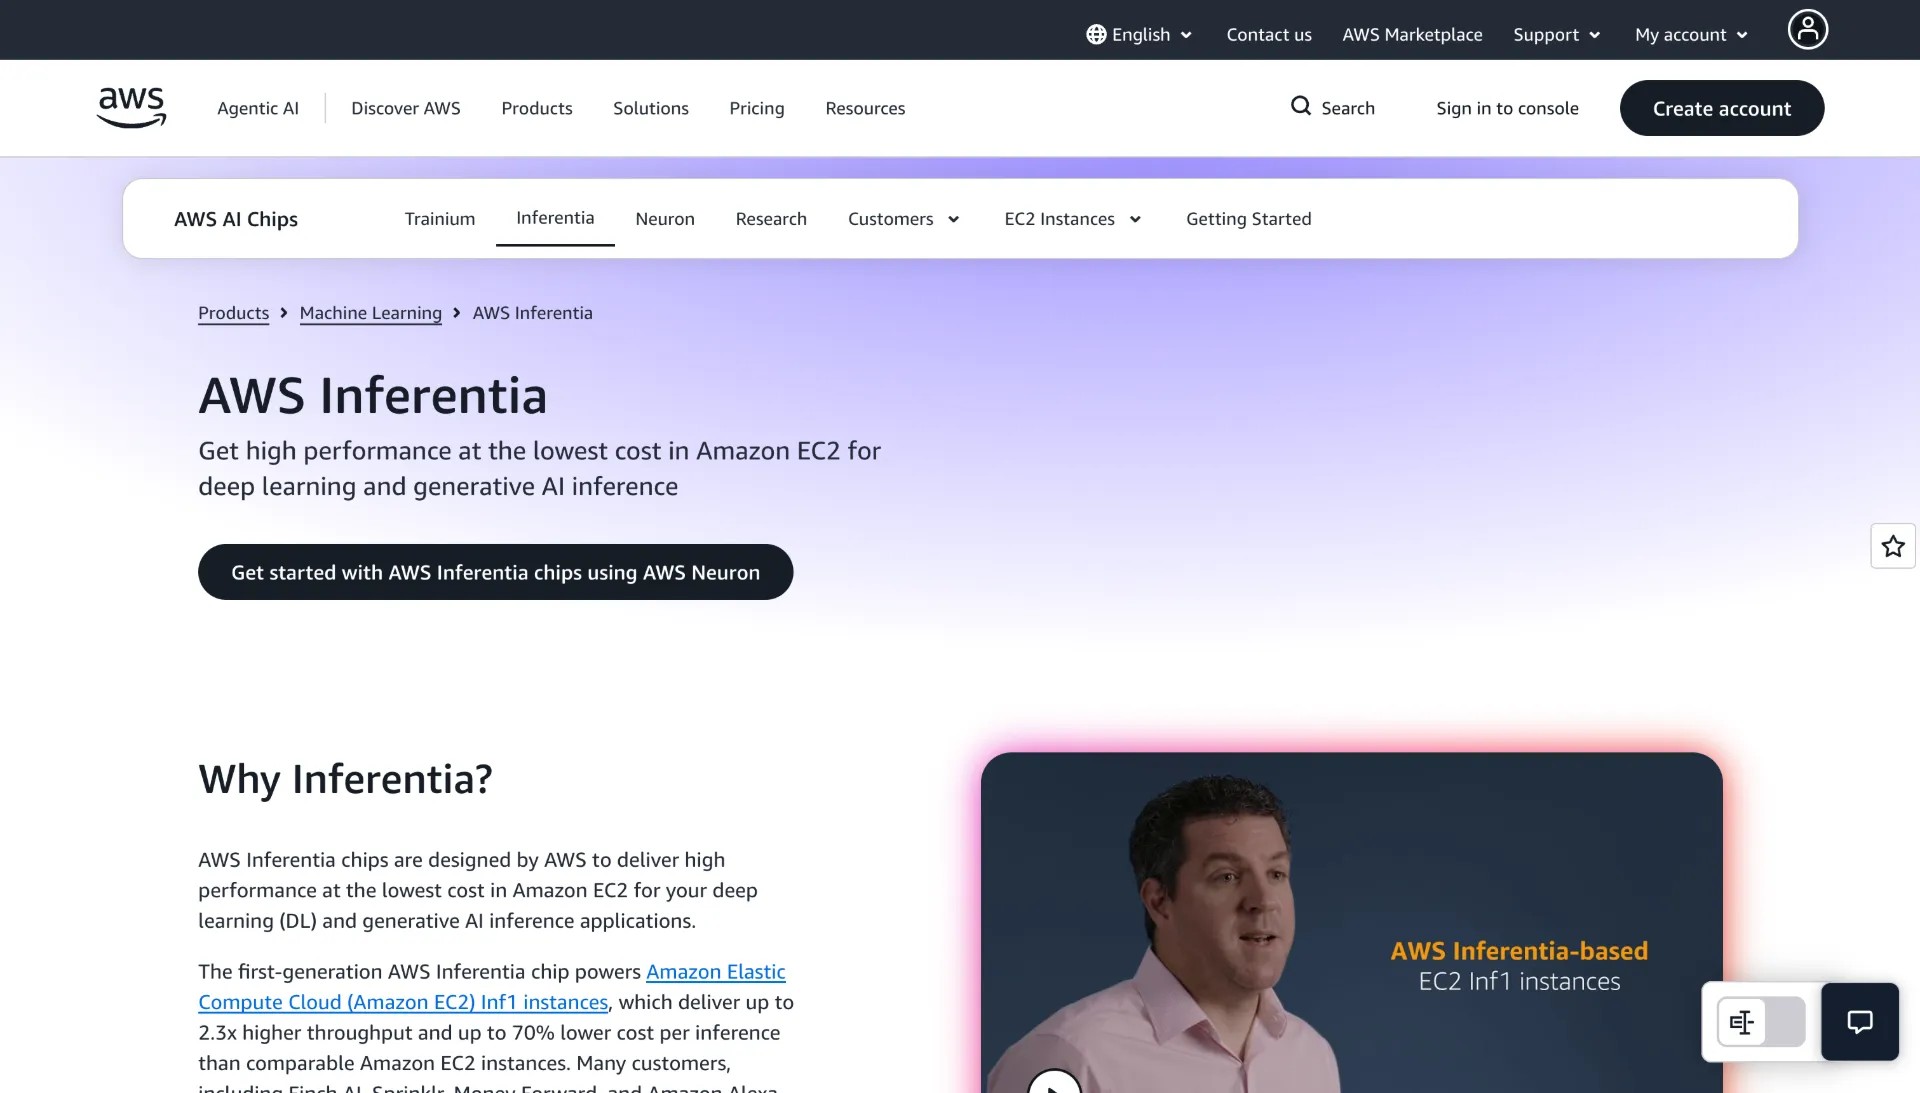This screenshot has height=1093, width=1920.
Task: Click the globe icon next to English
Action: pyautogui.click(x=1095, y=34)
